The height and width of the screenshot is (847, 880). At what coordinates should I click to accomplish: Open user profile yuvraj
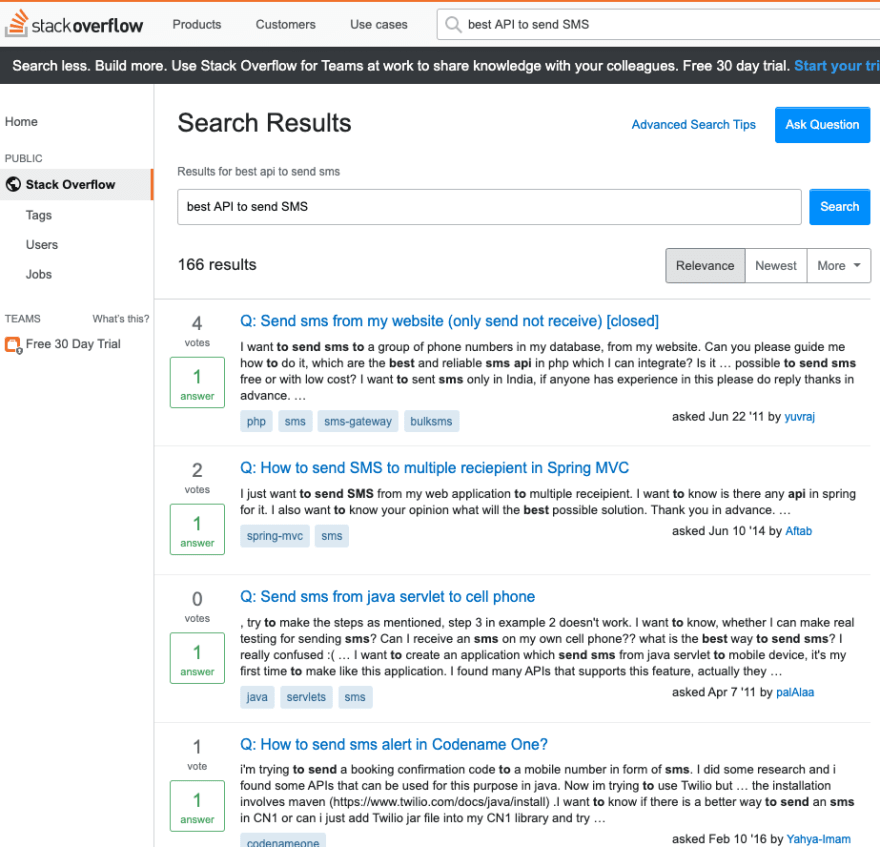pos(799,416)
